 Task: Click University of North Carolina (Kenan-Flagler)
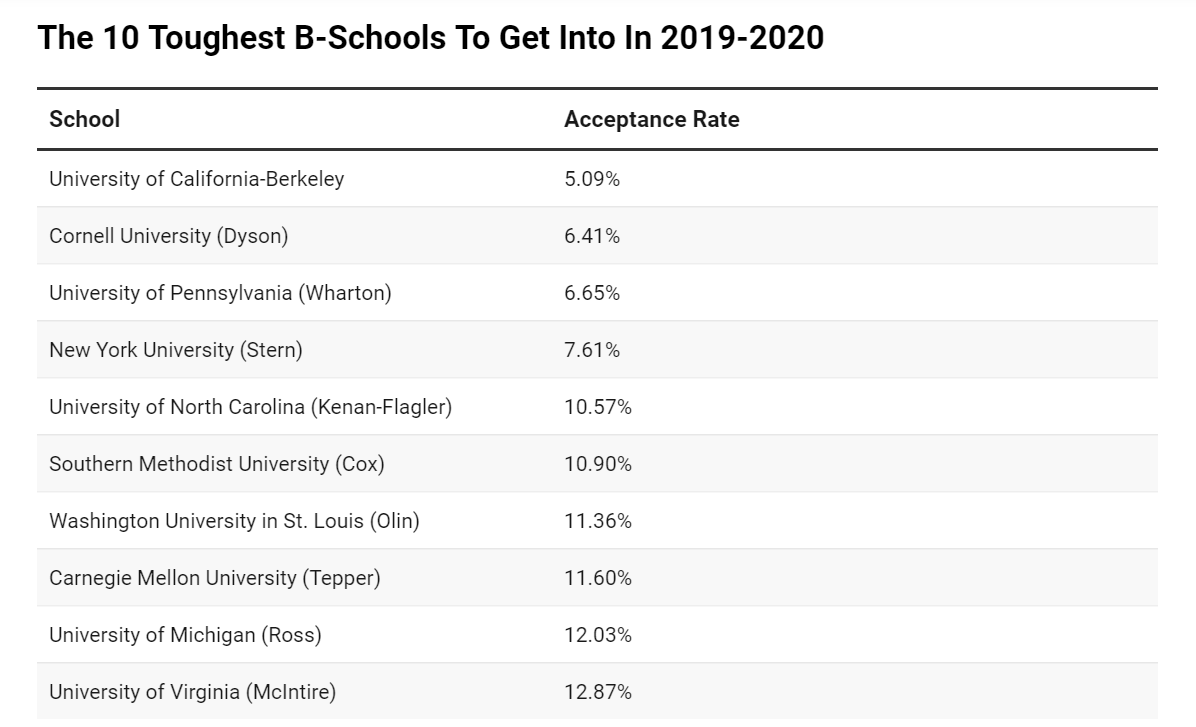(x=250, y=407)
